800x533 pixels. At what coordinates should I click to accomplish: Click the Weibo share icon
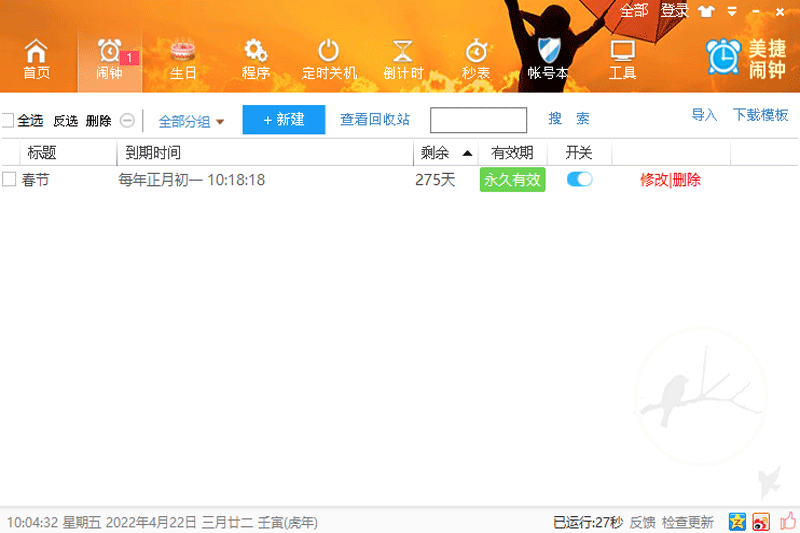[x=761, y=522]
